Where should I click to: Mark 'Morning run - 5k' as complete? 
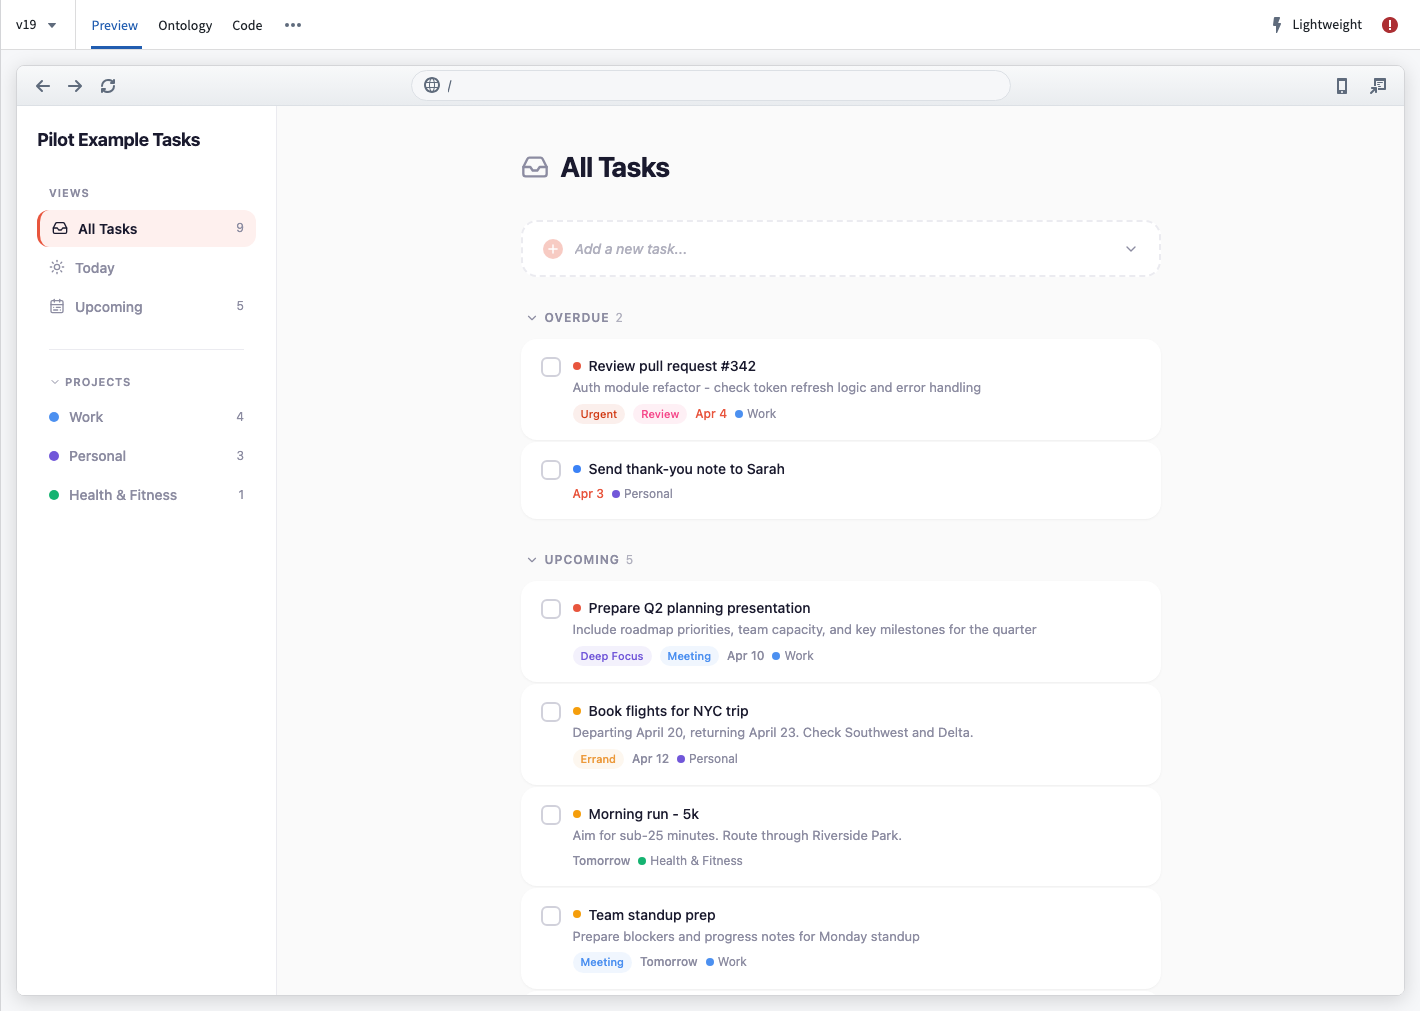[551, 815]
